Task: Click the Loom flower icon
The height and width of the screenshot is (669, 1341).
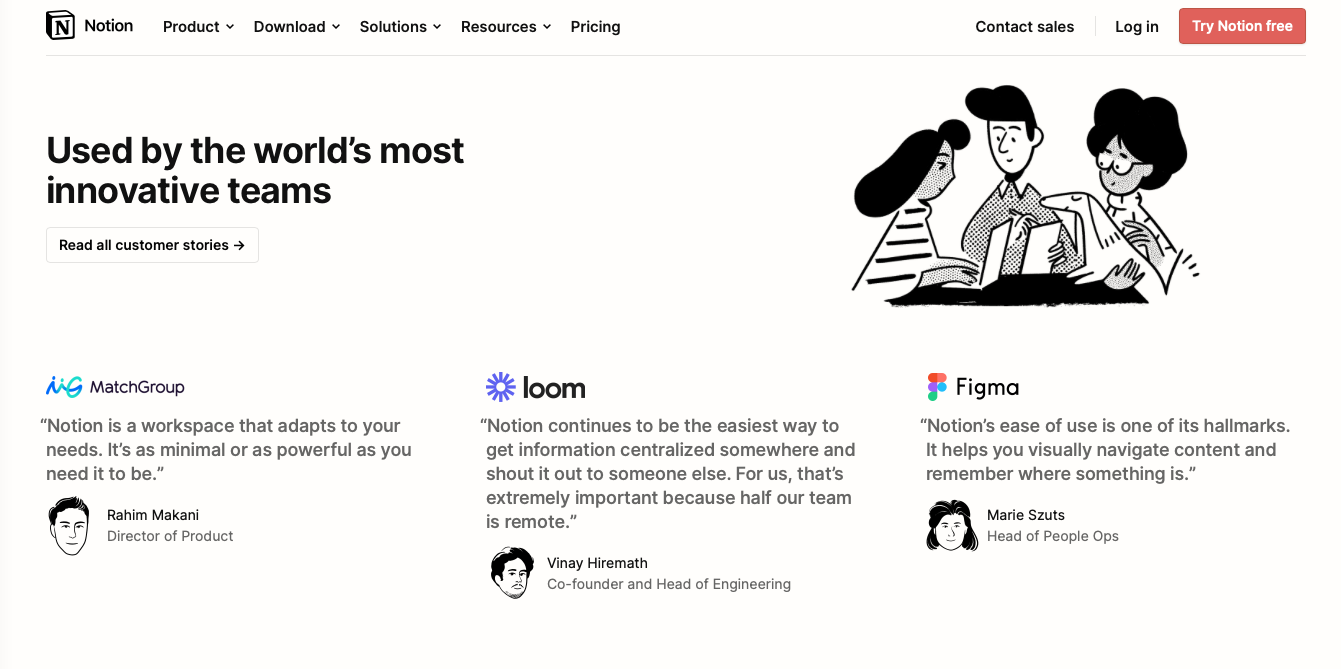Action: point(500,386)
